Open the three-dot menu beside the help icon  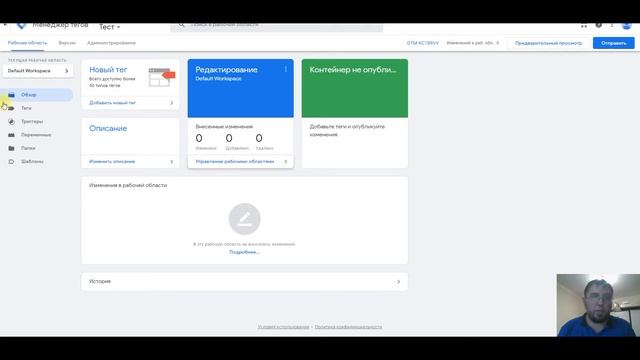(612, 25)
